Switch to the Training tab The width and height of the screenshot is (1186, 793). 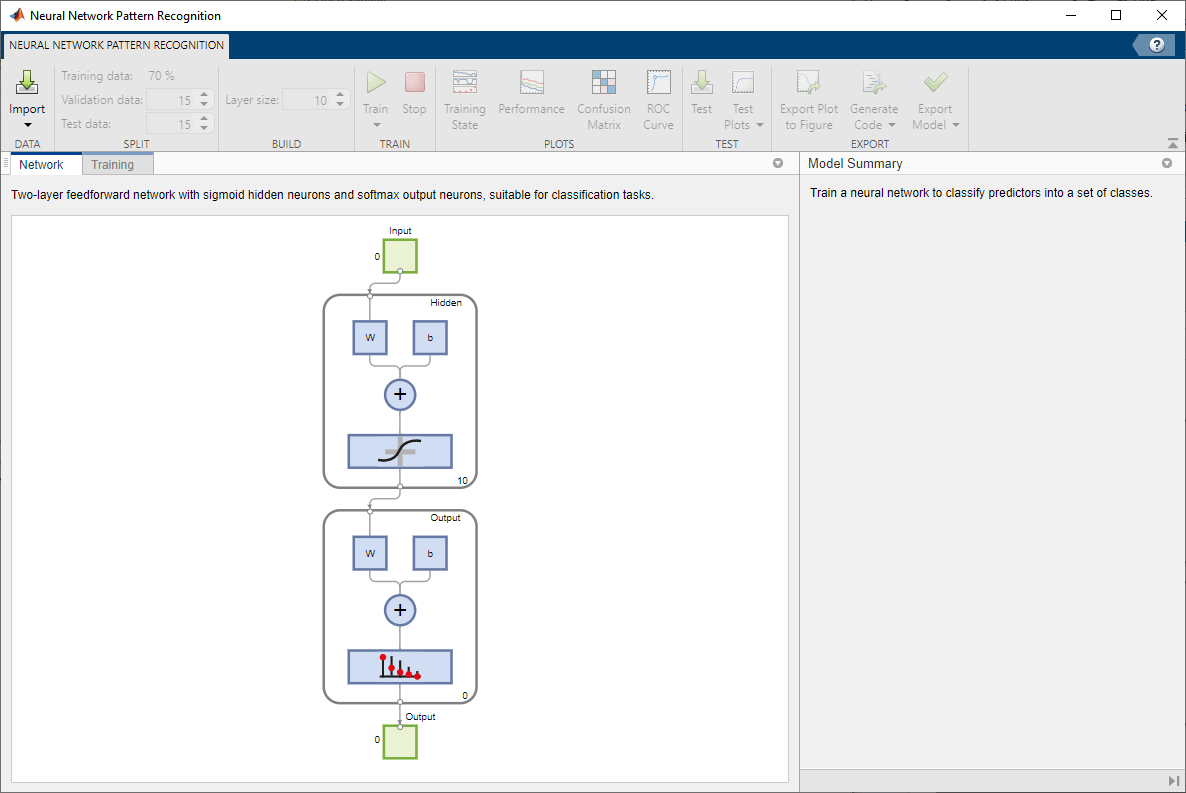click(117, 163)
